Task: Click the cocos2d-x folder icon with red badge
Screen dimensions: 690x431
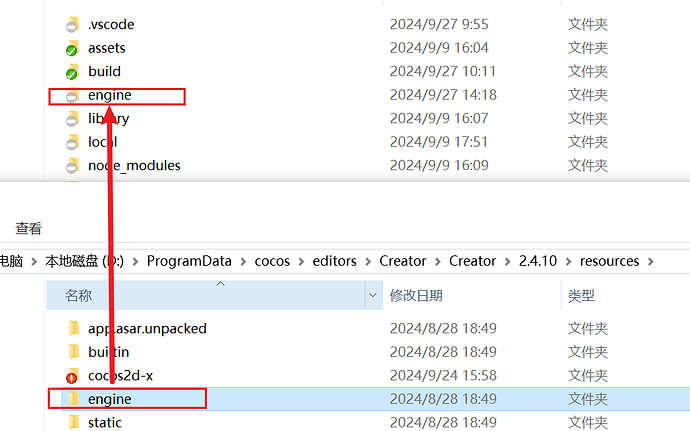Action: click(x=72, y=375)
